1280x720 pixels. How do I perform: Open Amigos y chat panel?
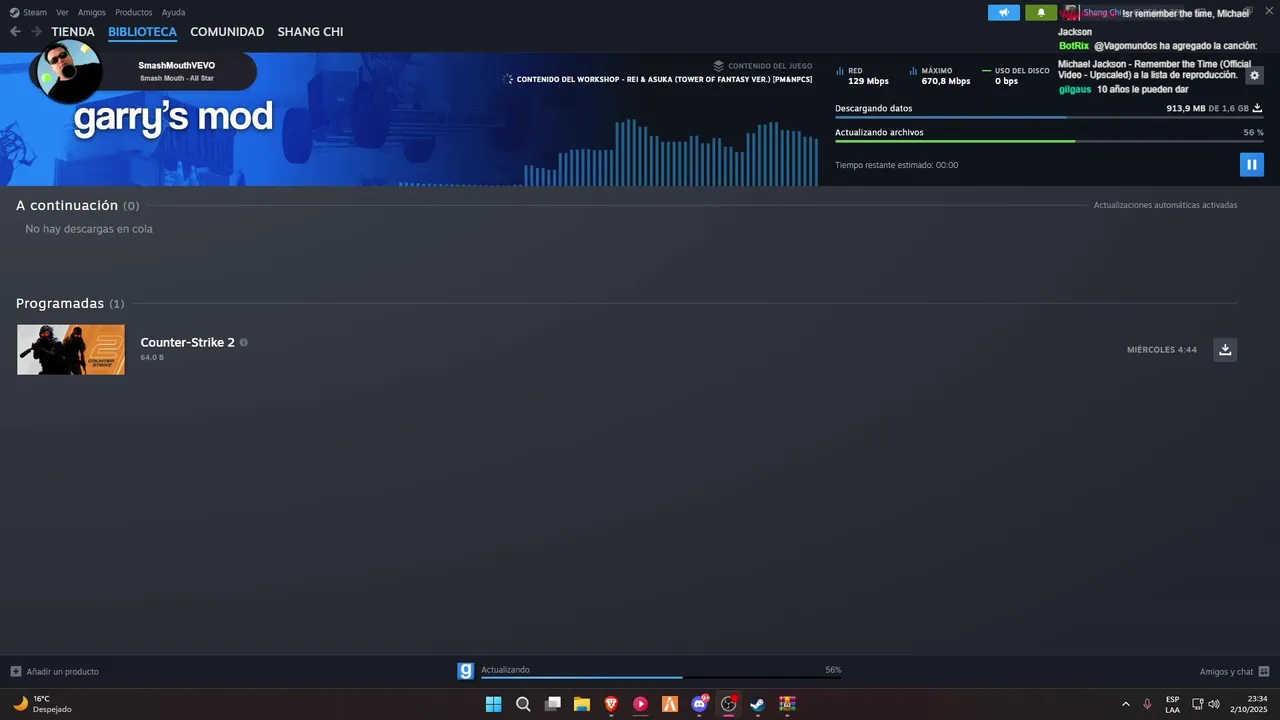(x=1226, y=672)
